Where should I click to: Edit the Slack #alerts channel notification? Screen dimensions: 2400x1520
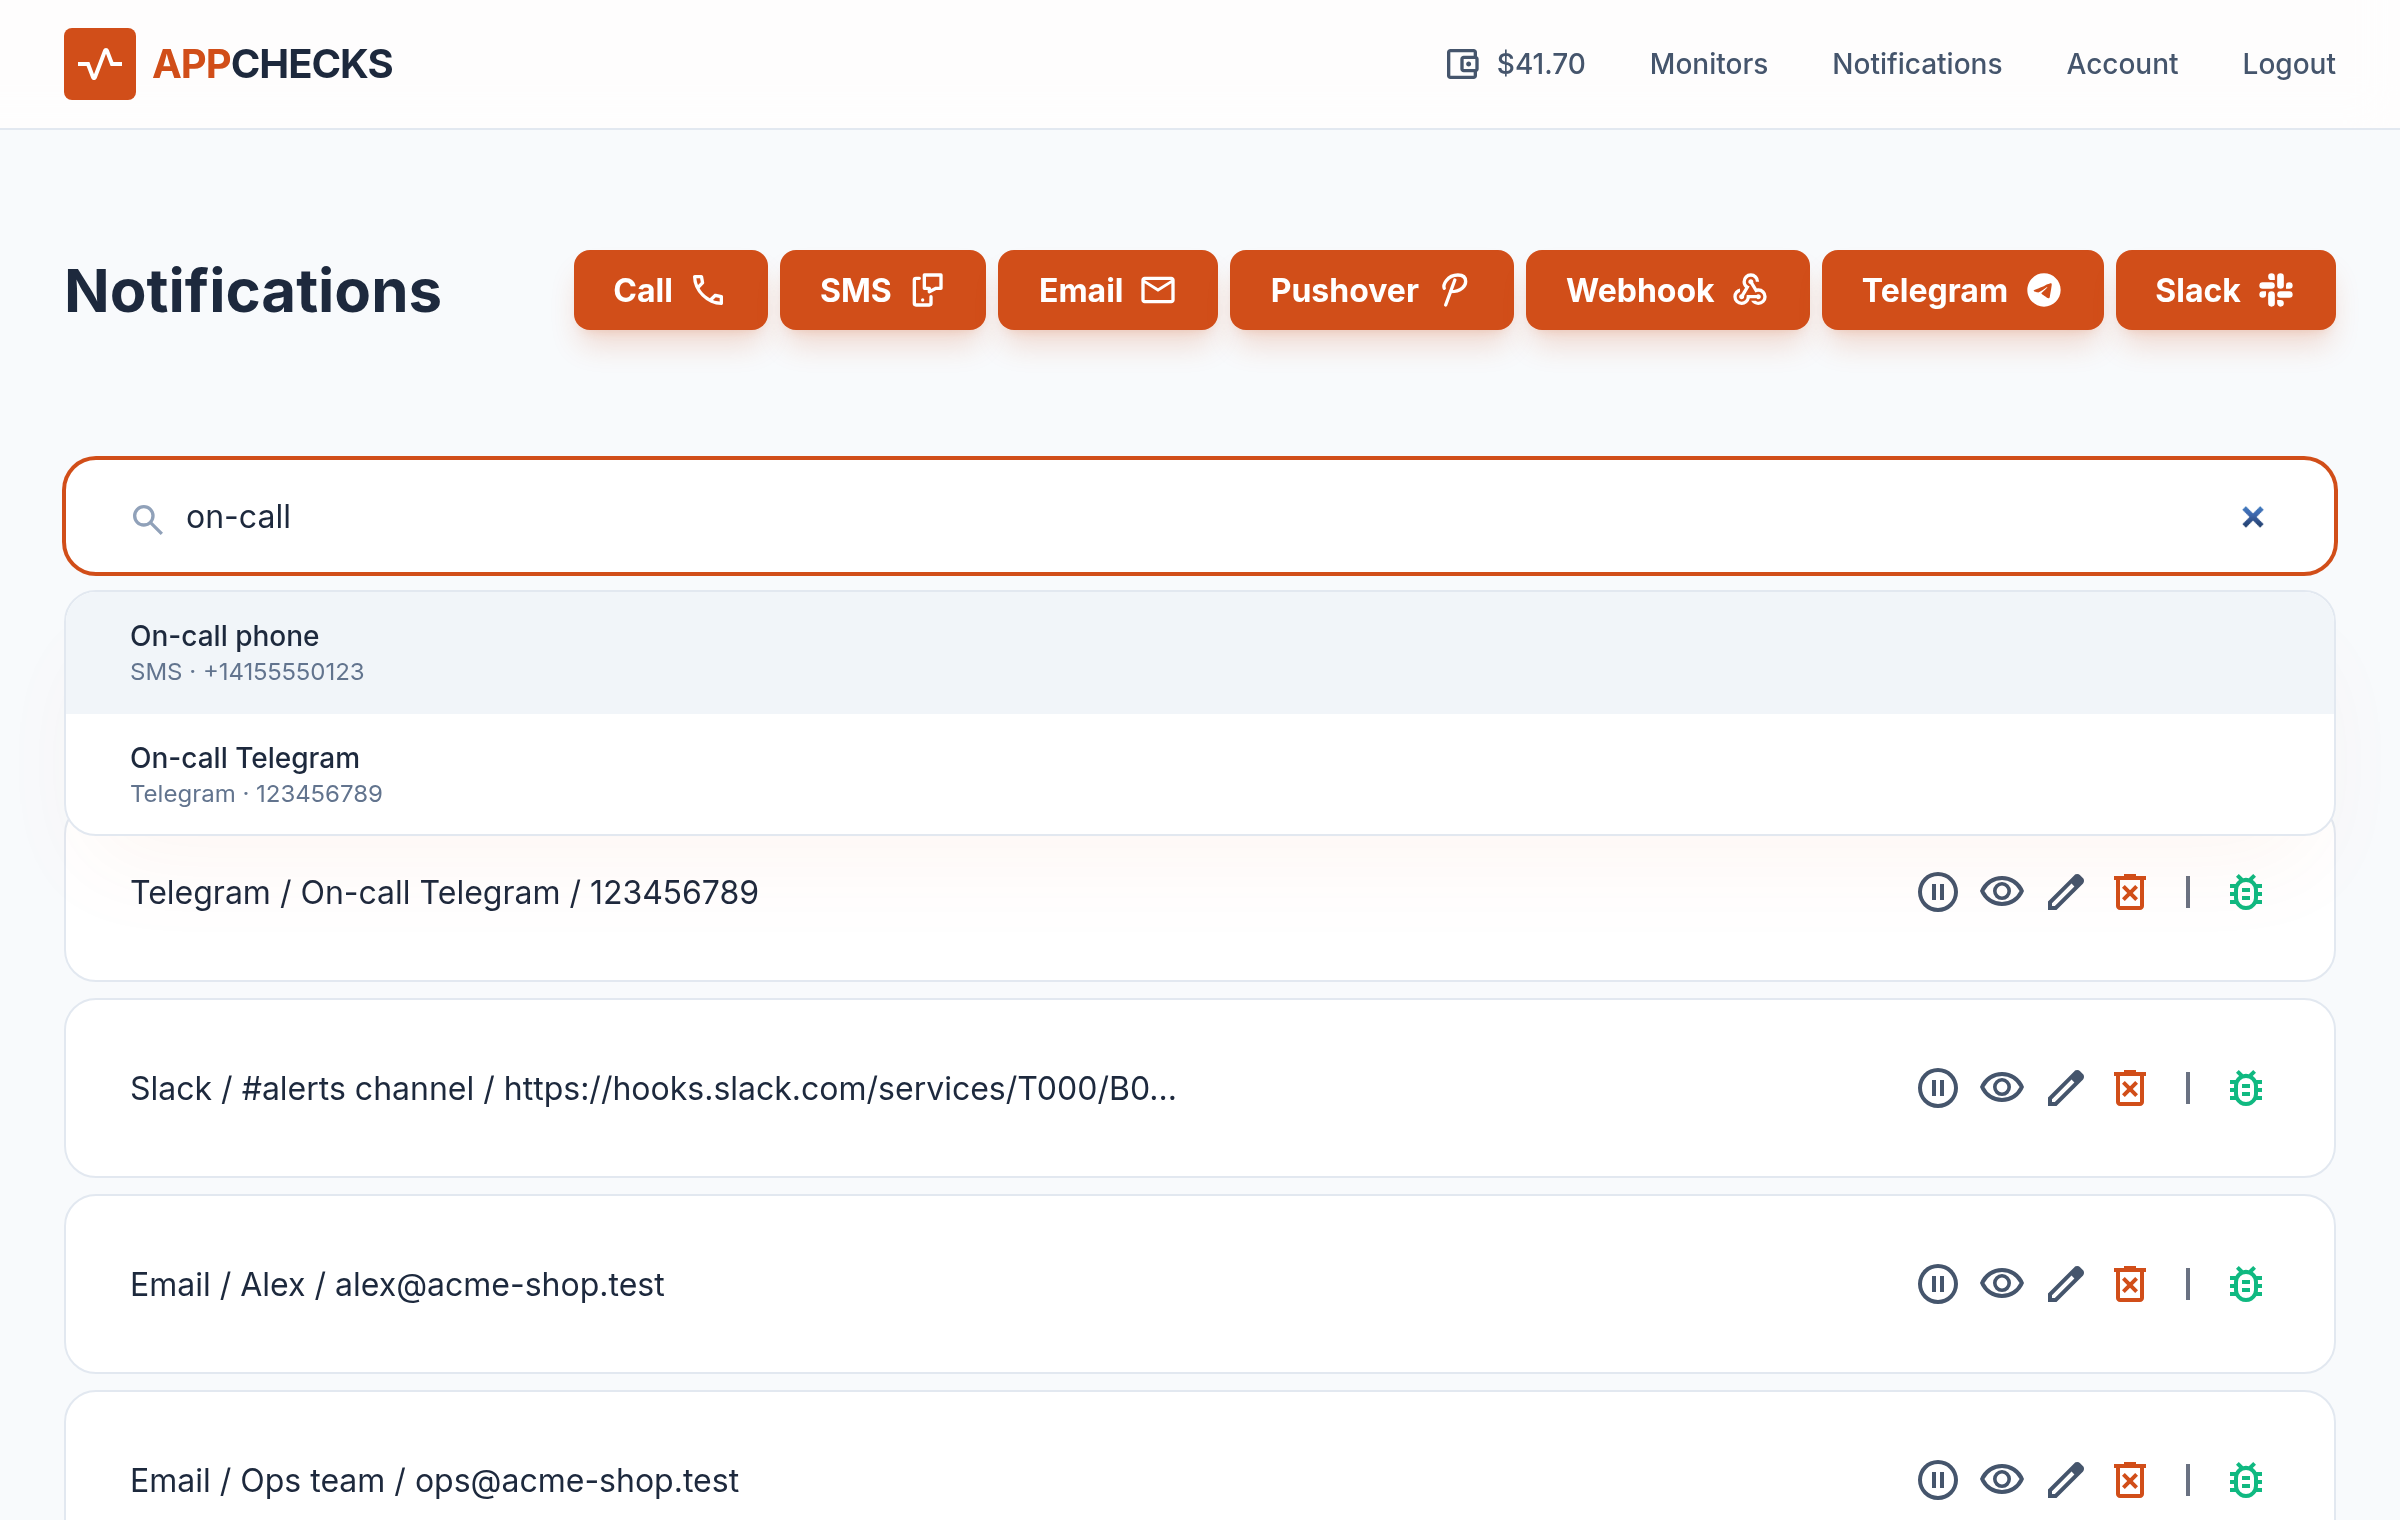point(2065,1088)
